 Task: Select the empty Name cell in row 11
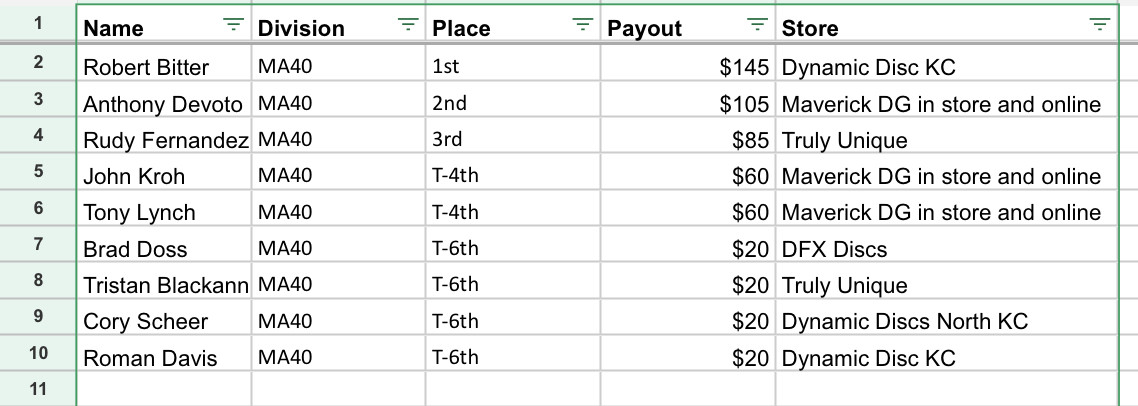(x=164, y=389)
